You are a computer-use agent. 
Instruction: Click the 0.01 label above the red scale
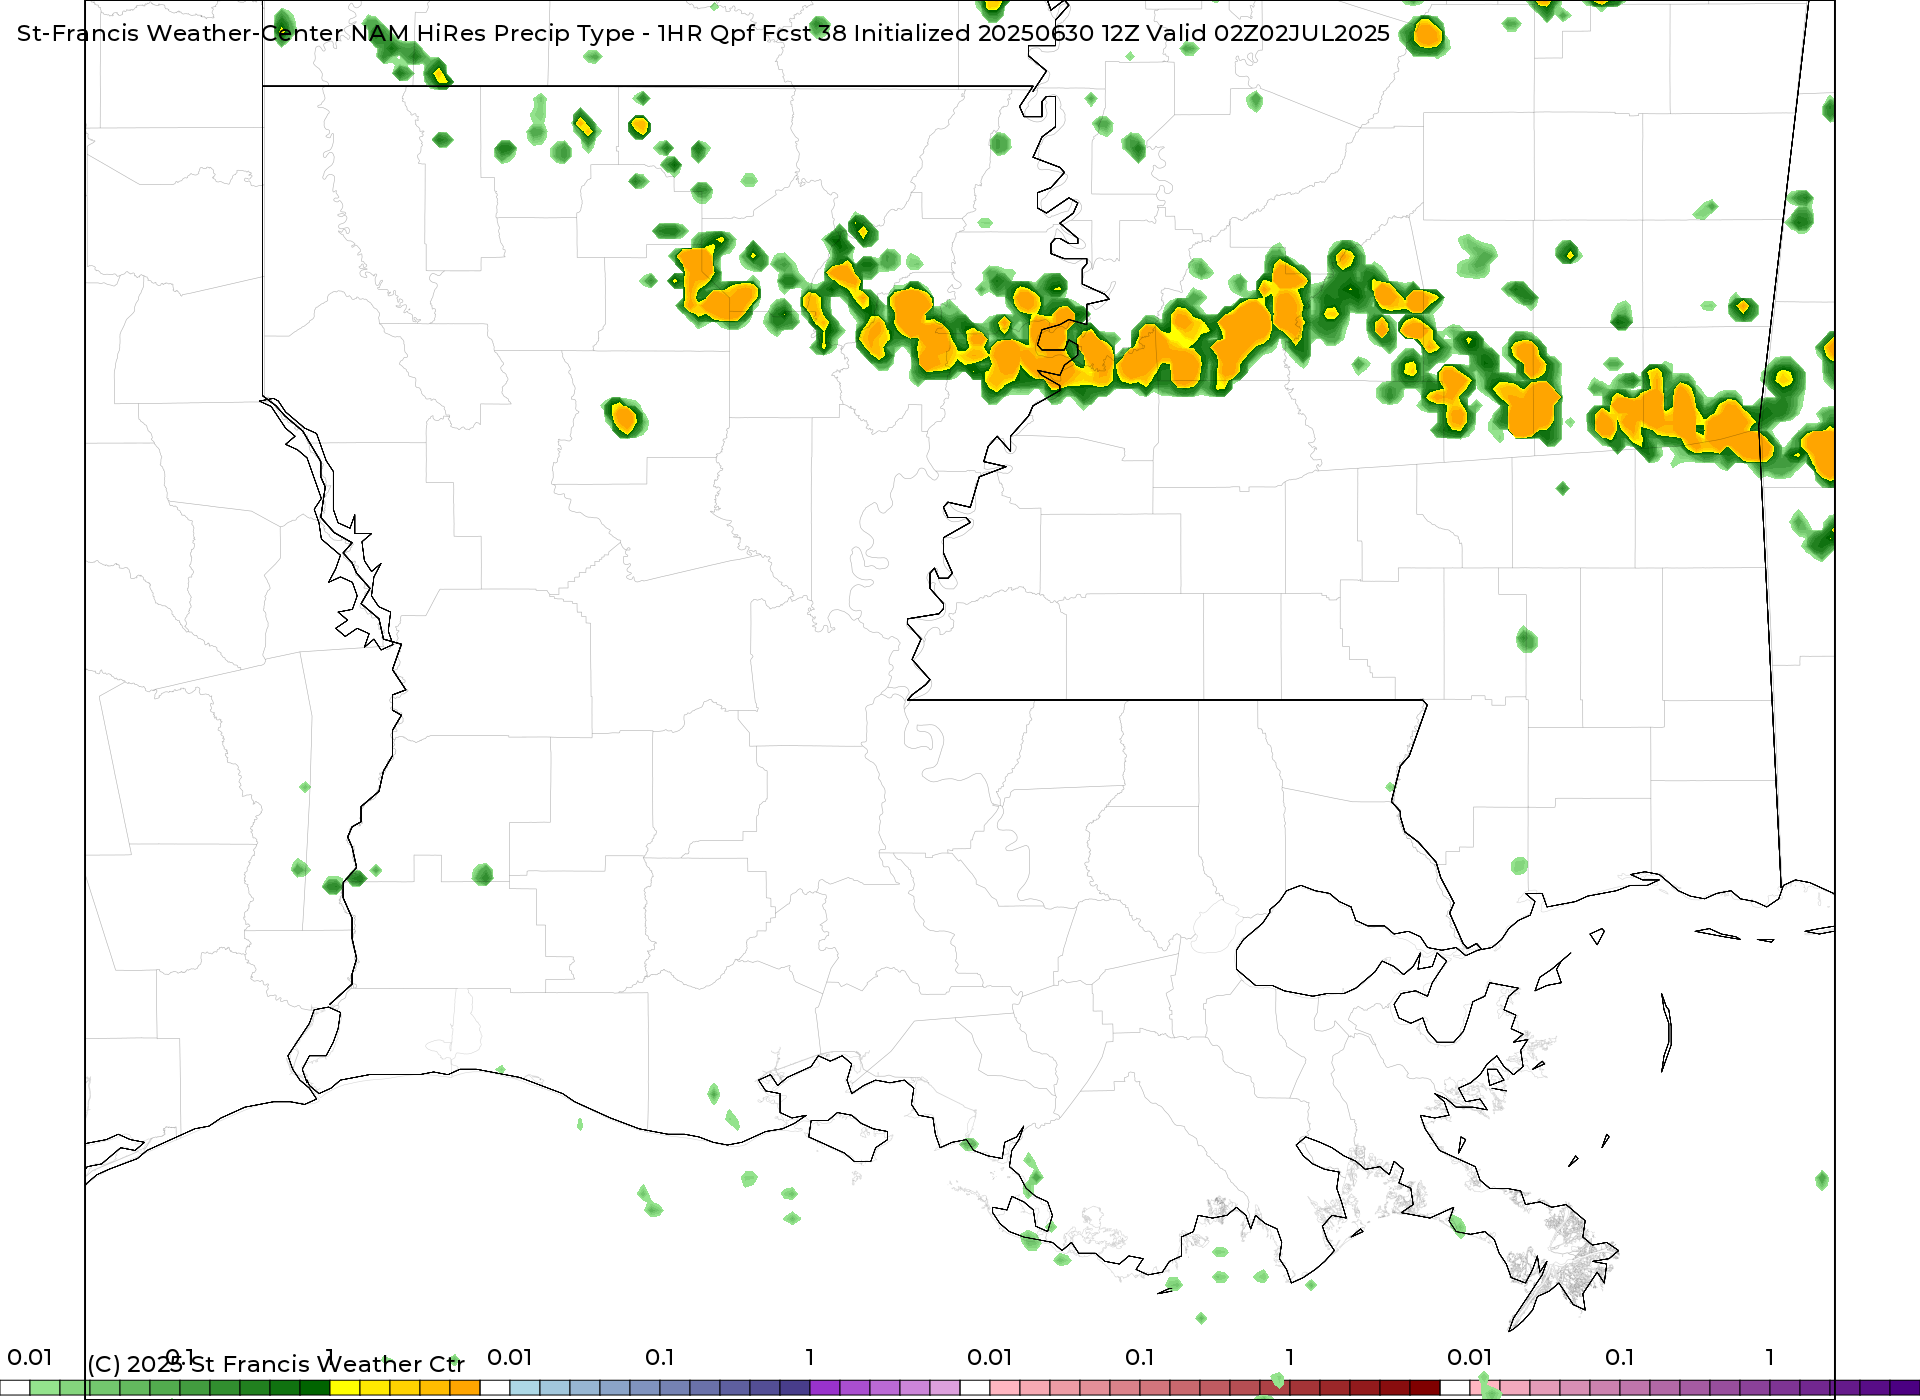click(990, 1357)
